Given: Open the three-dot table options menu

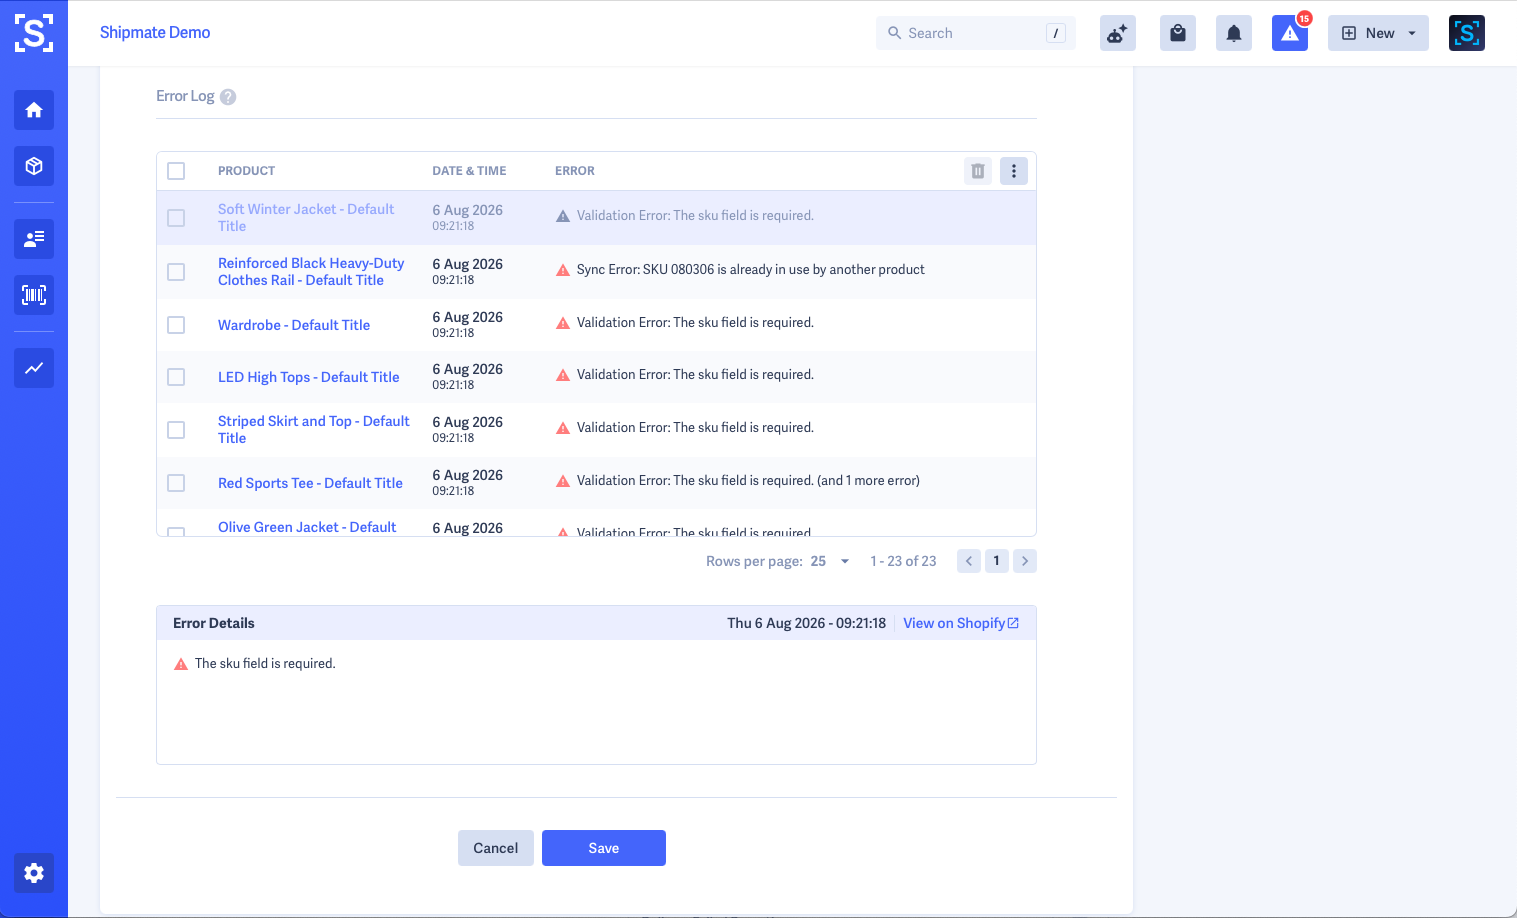Looking at the screenshot, I should [1014, 171].
